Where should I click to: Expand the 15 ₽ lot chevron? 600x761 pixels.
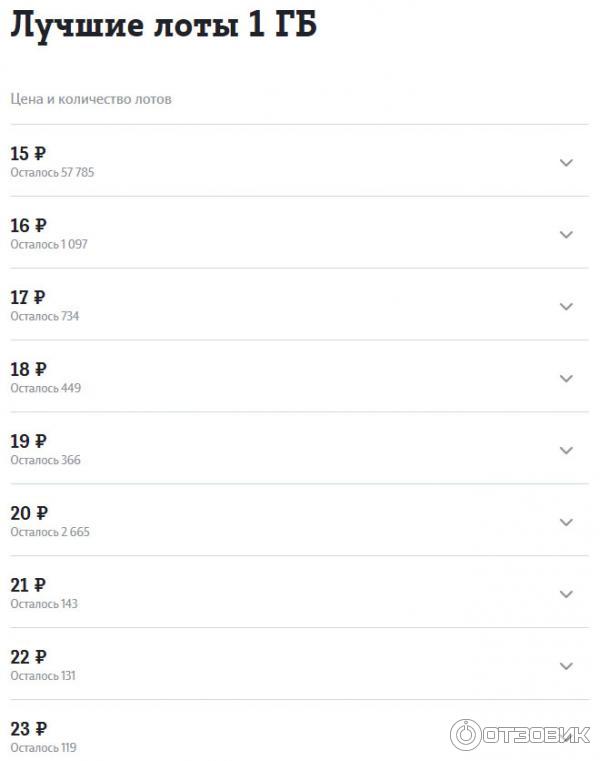(x=566, y=162)
